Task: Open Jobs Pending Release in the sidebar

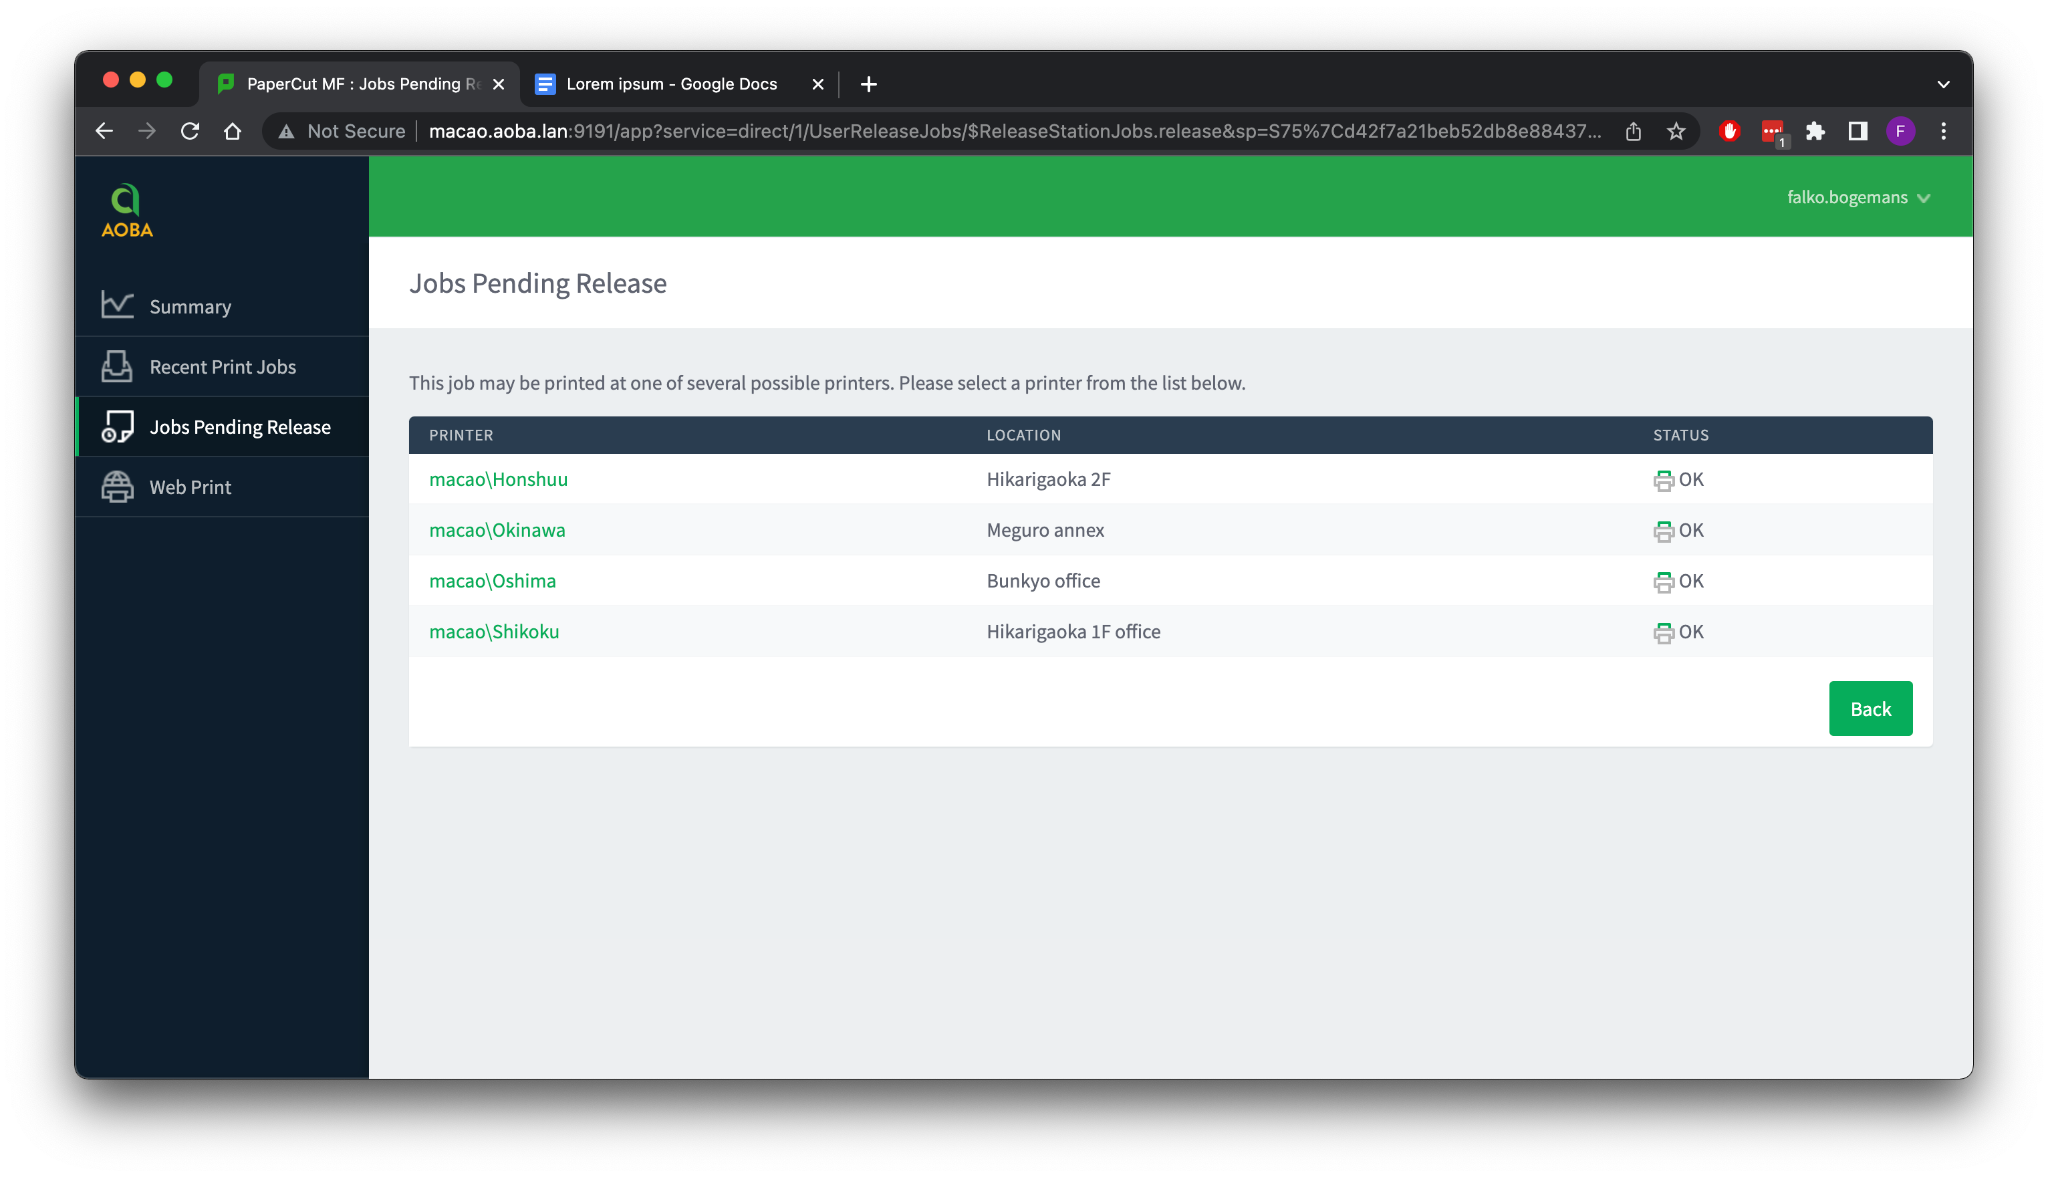Action: click(239, 427)
